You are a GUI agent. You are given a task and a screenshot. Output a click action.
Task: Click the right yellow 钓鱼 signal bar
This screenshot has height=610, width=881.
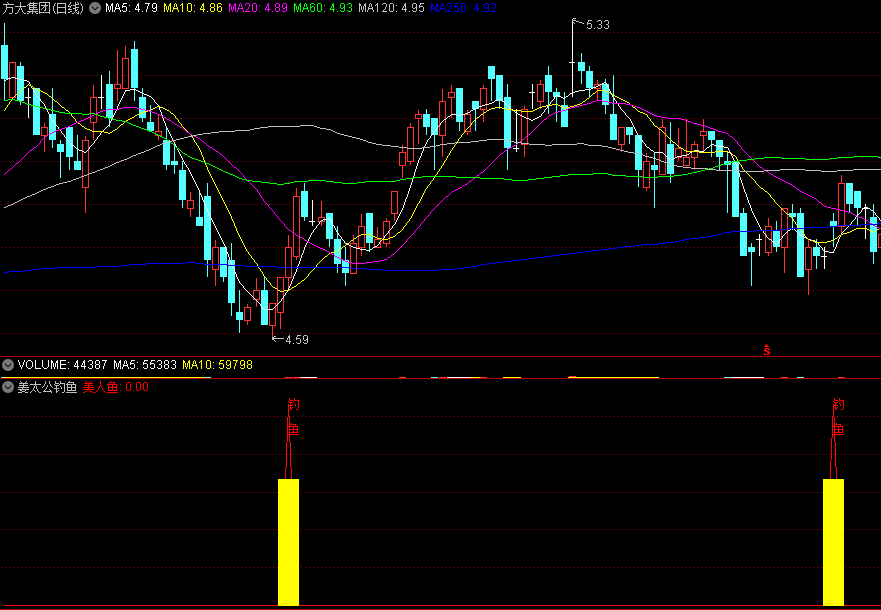[x=833, y=542]
